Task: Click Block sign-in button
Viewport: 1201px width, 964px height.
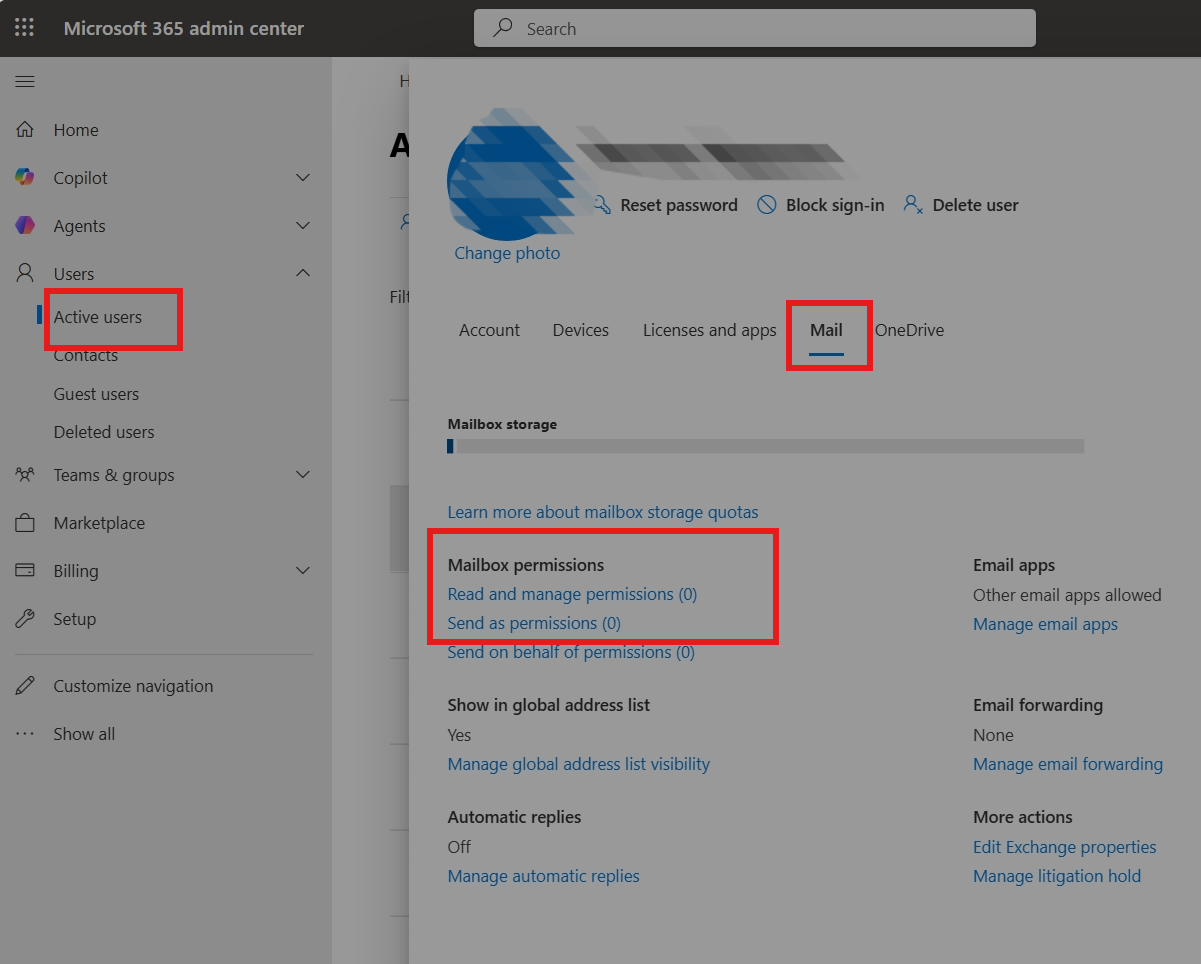Action: pyautogui.click(x=821, y=205)
